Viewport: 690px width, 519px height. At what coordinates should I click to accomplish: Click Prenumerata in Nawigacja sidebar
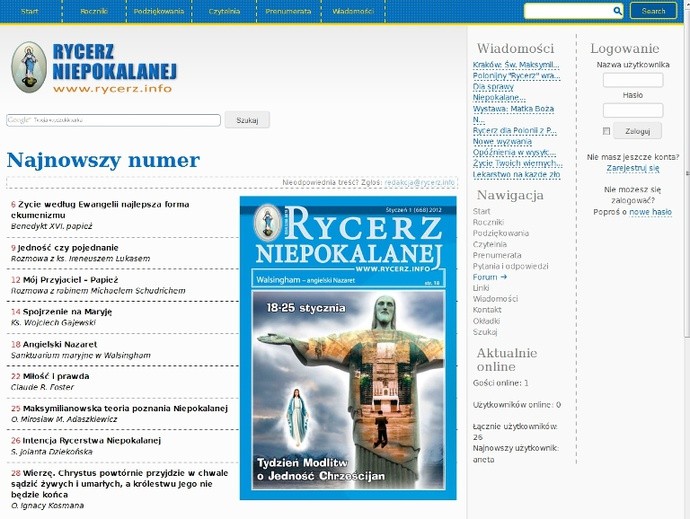click(497, 255)
